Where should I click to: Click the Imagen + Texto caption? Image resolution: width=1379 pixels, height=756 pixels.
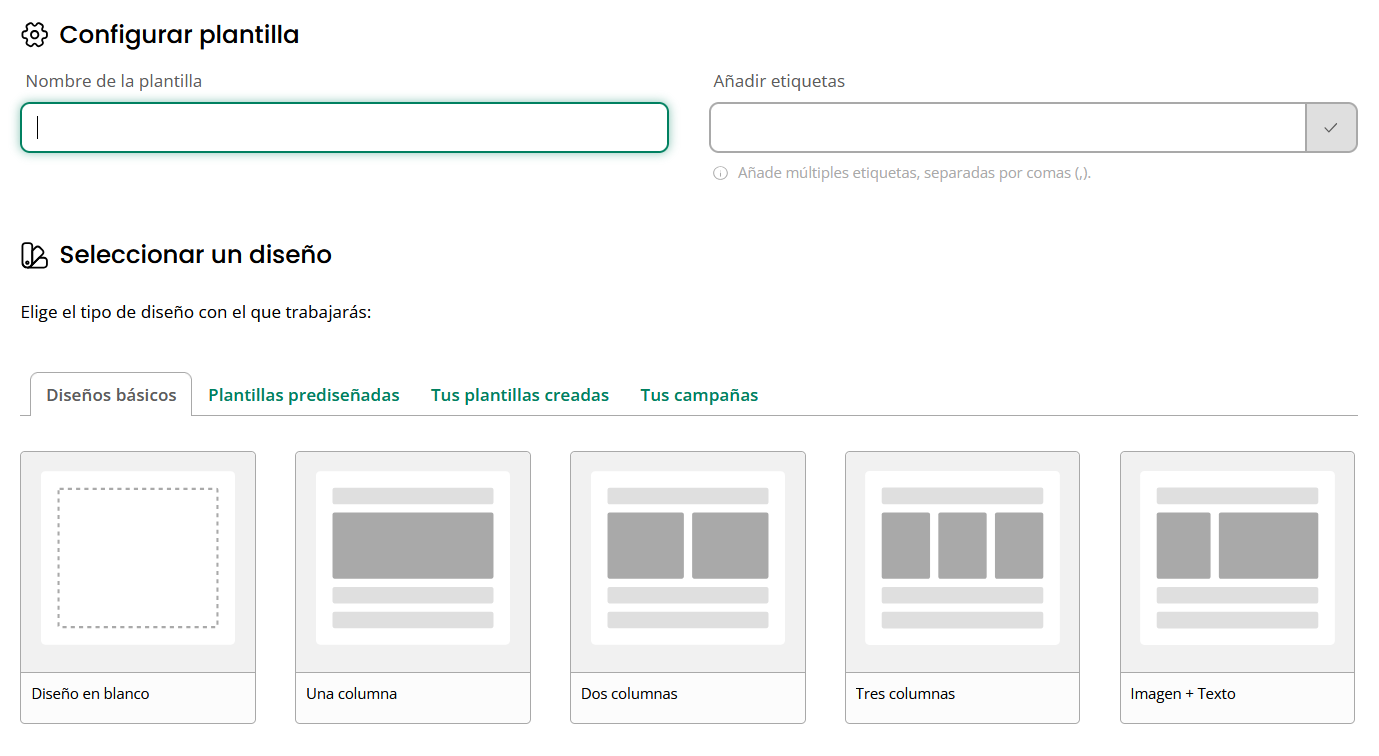[x=1183, y=694]
